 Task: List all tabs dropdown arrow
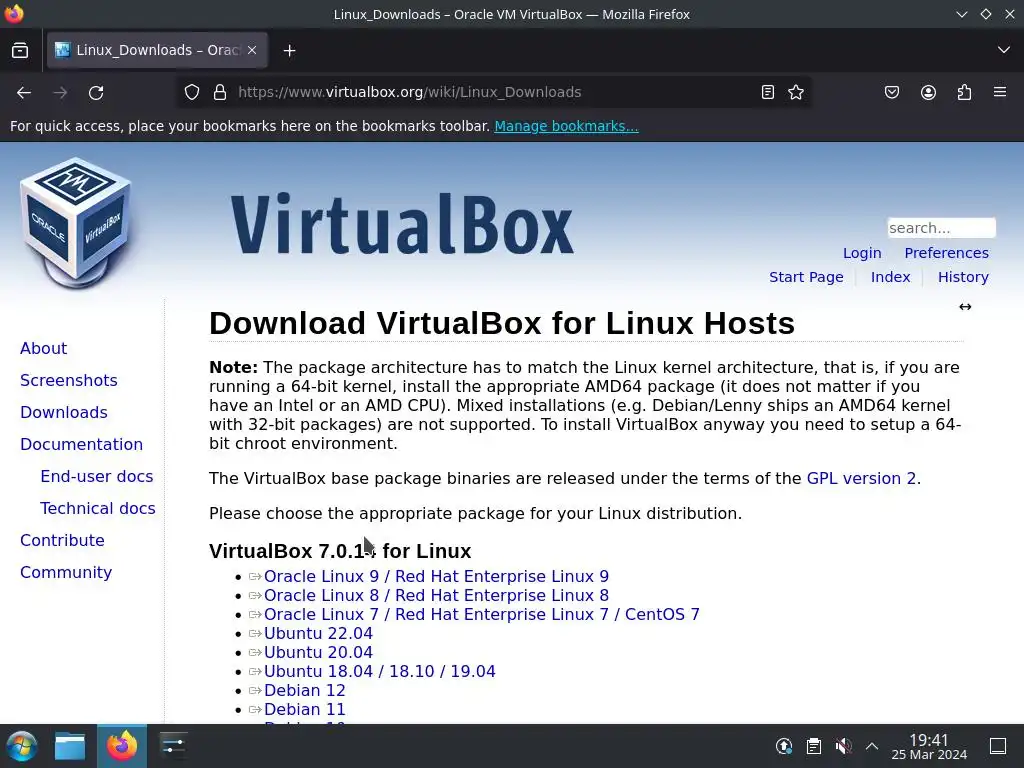(1004, 50)
